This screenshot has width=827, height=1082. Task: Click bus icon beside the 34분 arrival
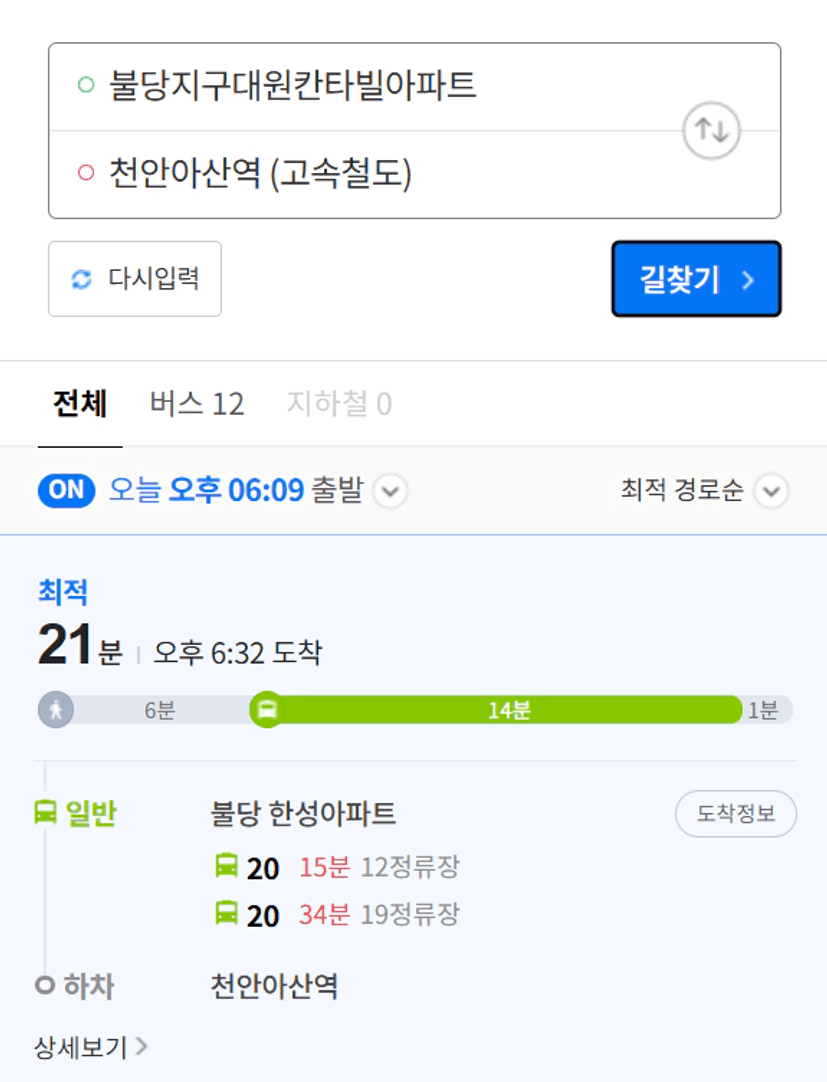point(226,913)
